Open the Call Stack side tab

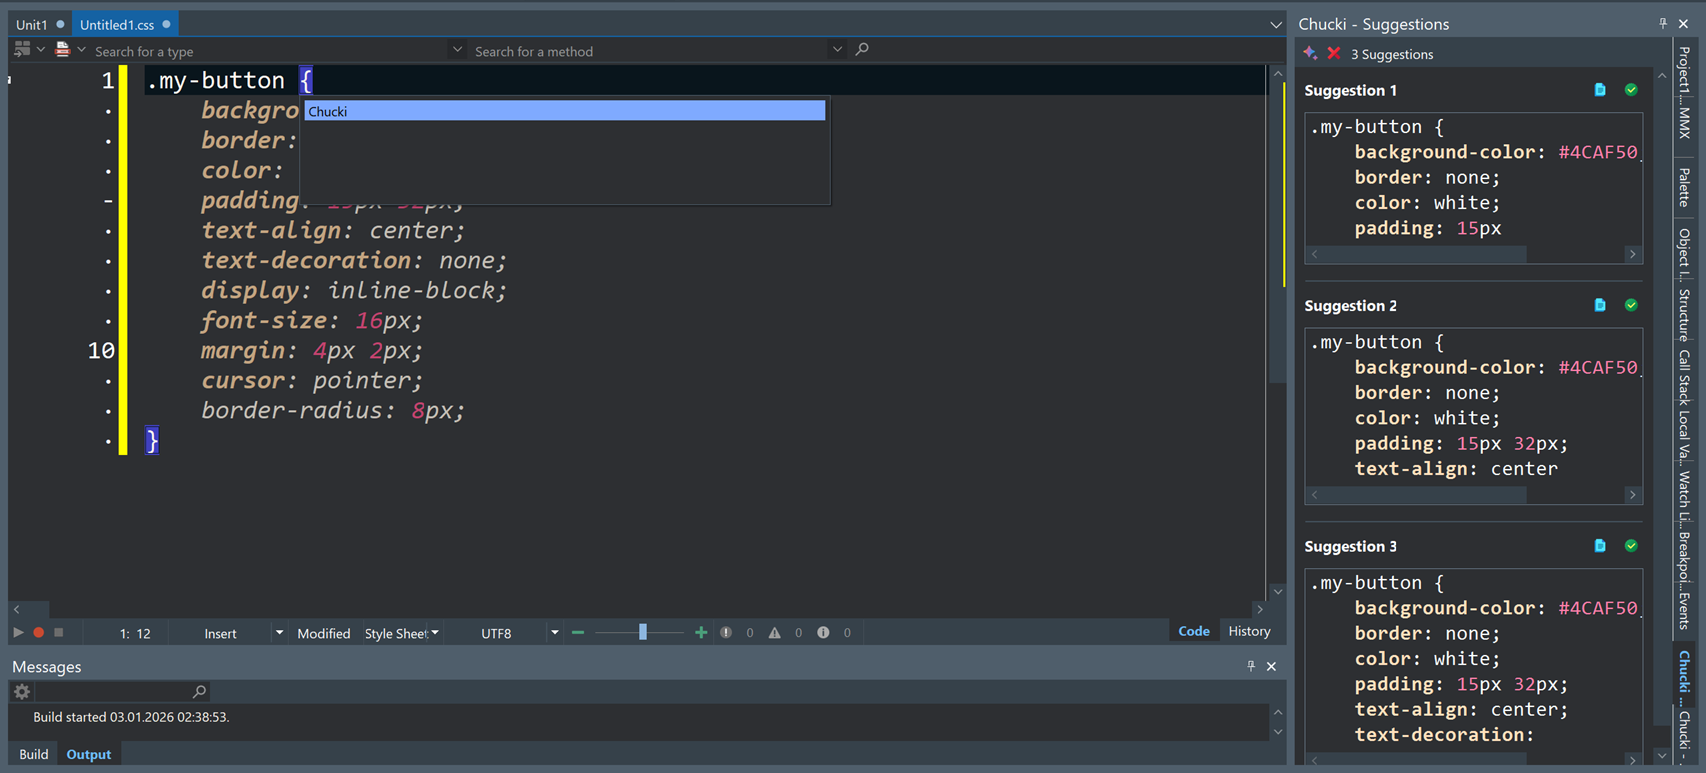(x=1684, y=377)
